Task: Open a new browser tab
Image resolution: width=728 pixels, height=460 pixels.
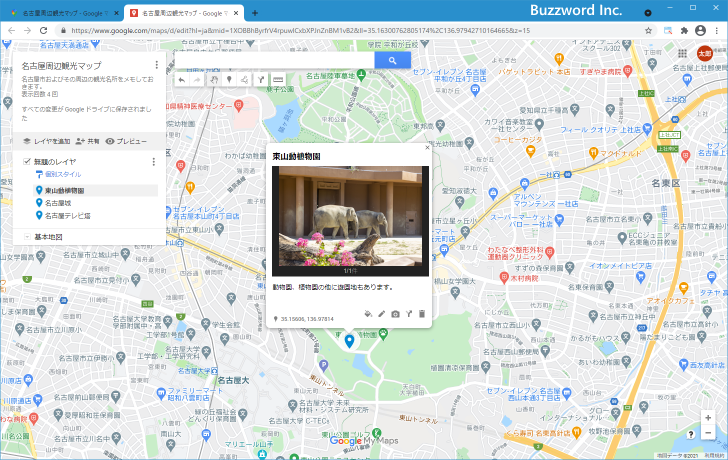Action: click(x=255, y=13)
